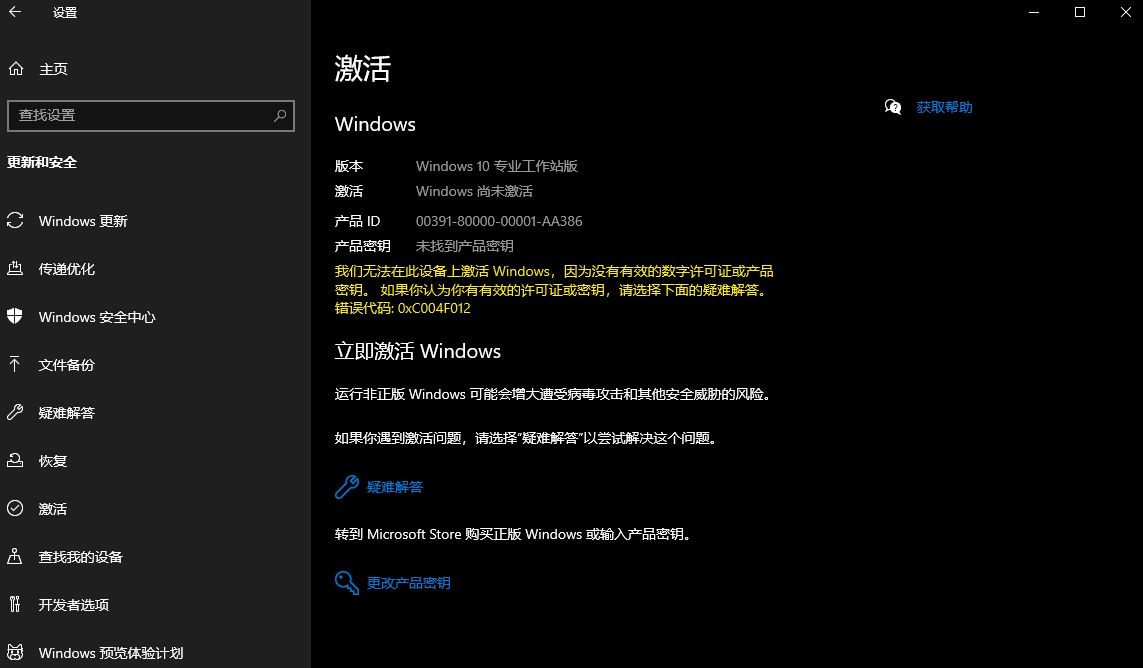Focus the 查找设置 search field
1143x668 pixels.
[151, 115]
